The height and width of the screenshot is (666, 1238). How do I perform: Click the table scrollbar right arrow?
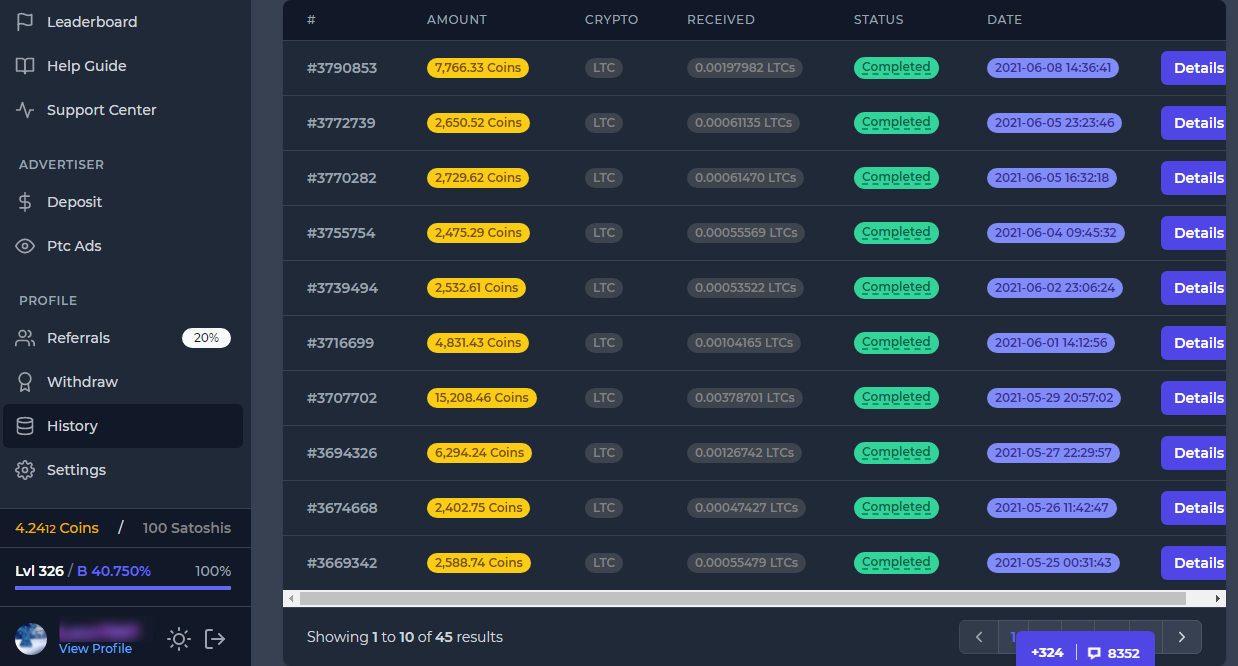pos(1218,598)
